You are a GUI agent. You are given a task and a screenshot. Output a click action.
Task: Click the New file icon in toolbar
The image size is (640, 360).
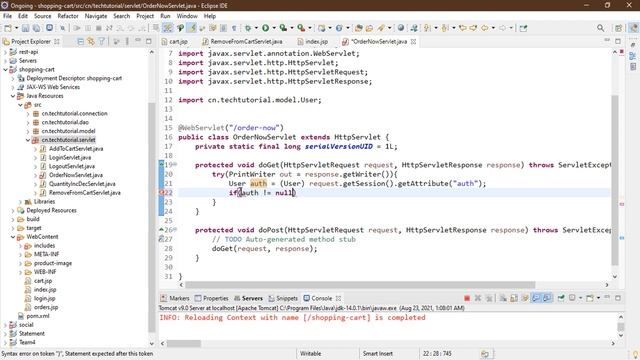8,28
